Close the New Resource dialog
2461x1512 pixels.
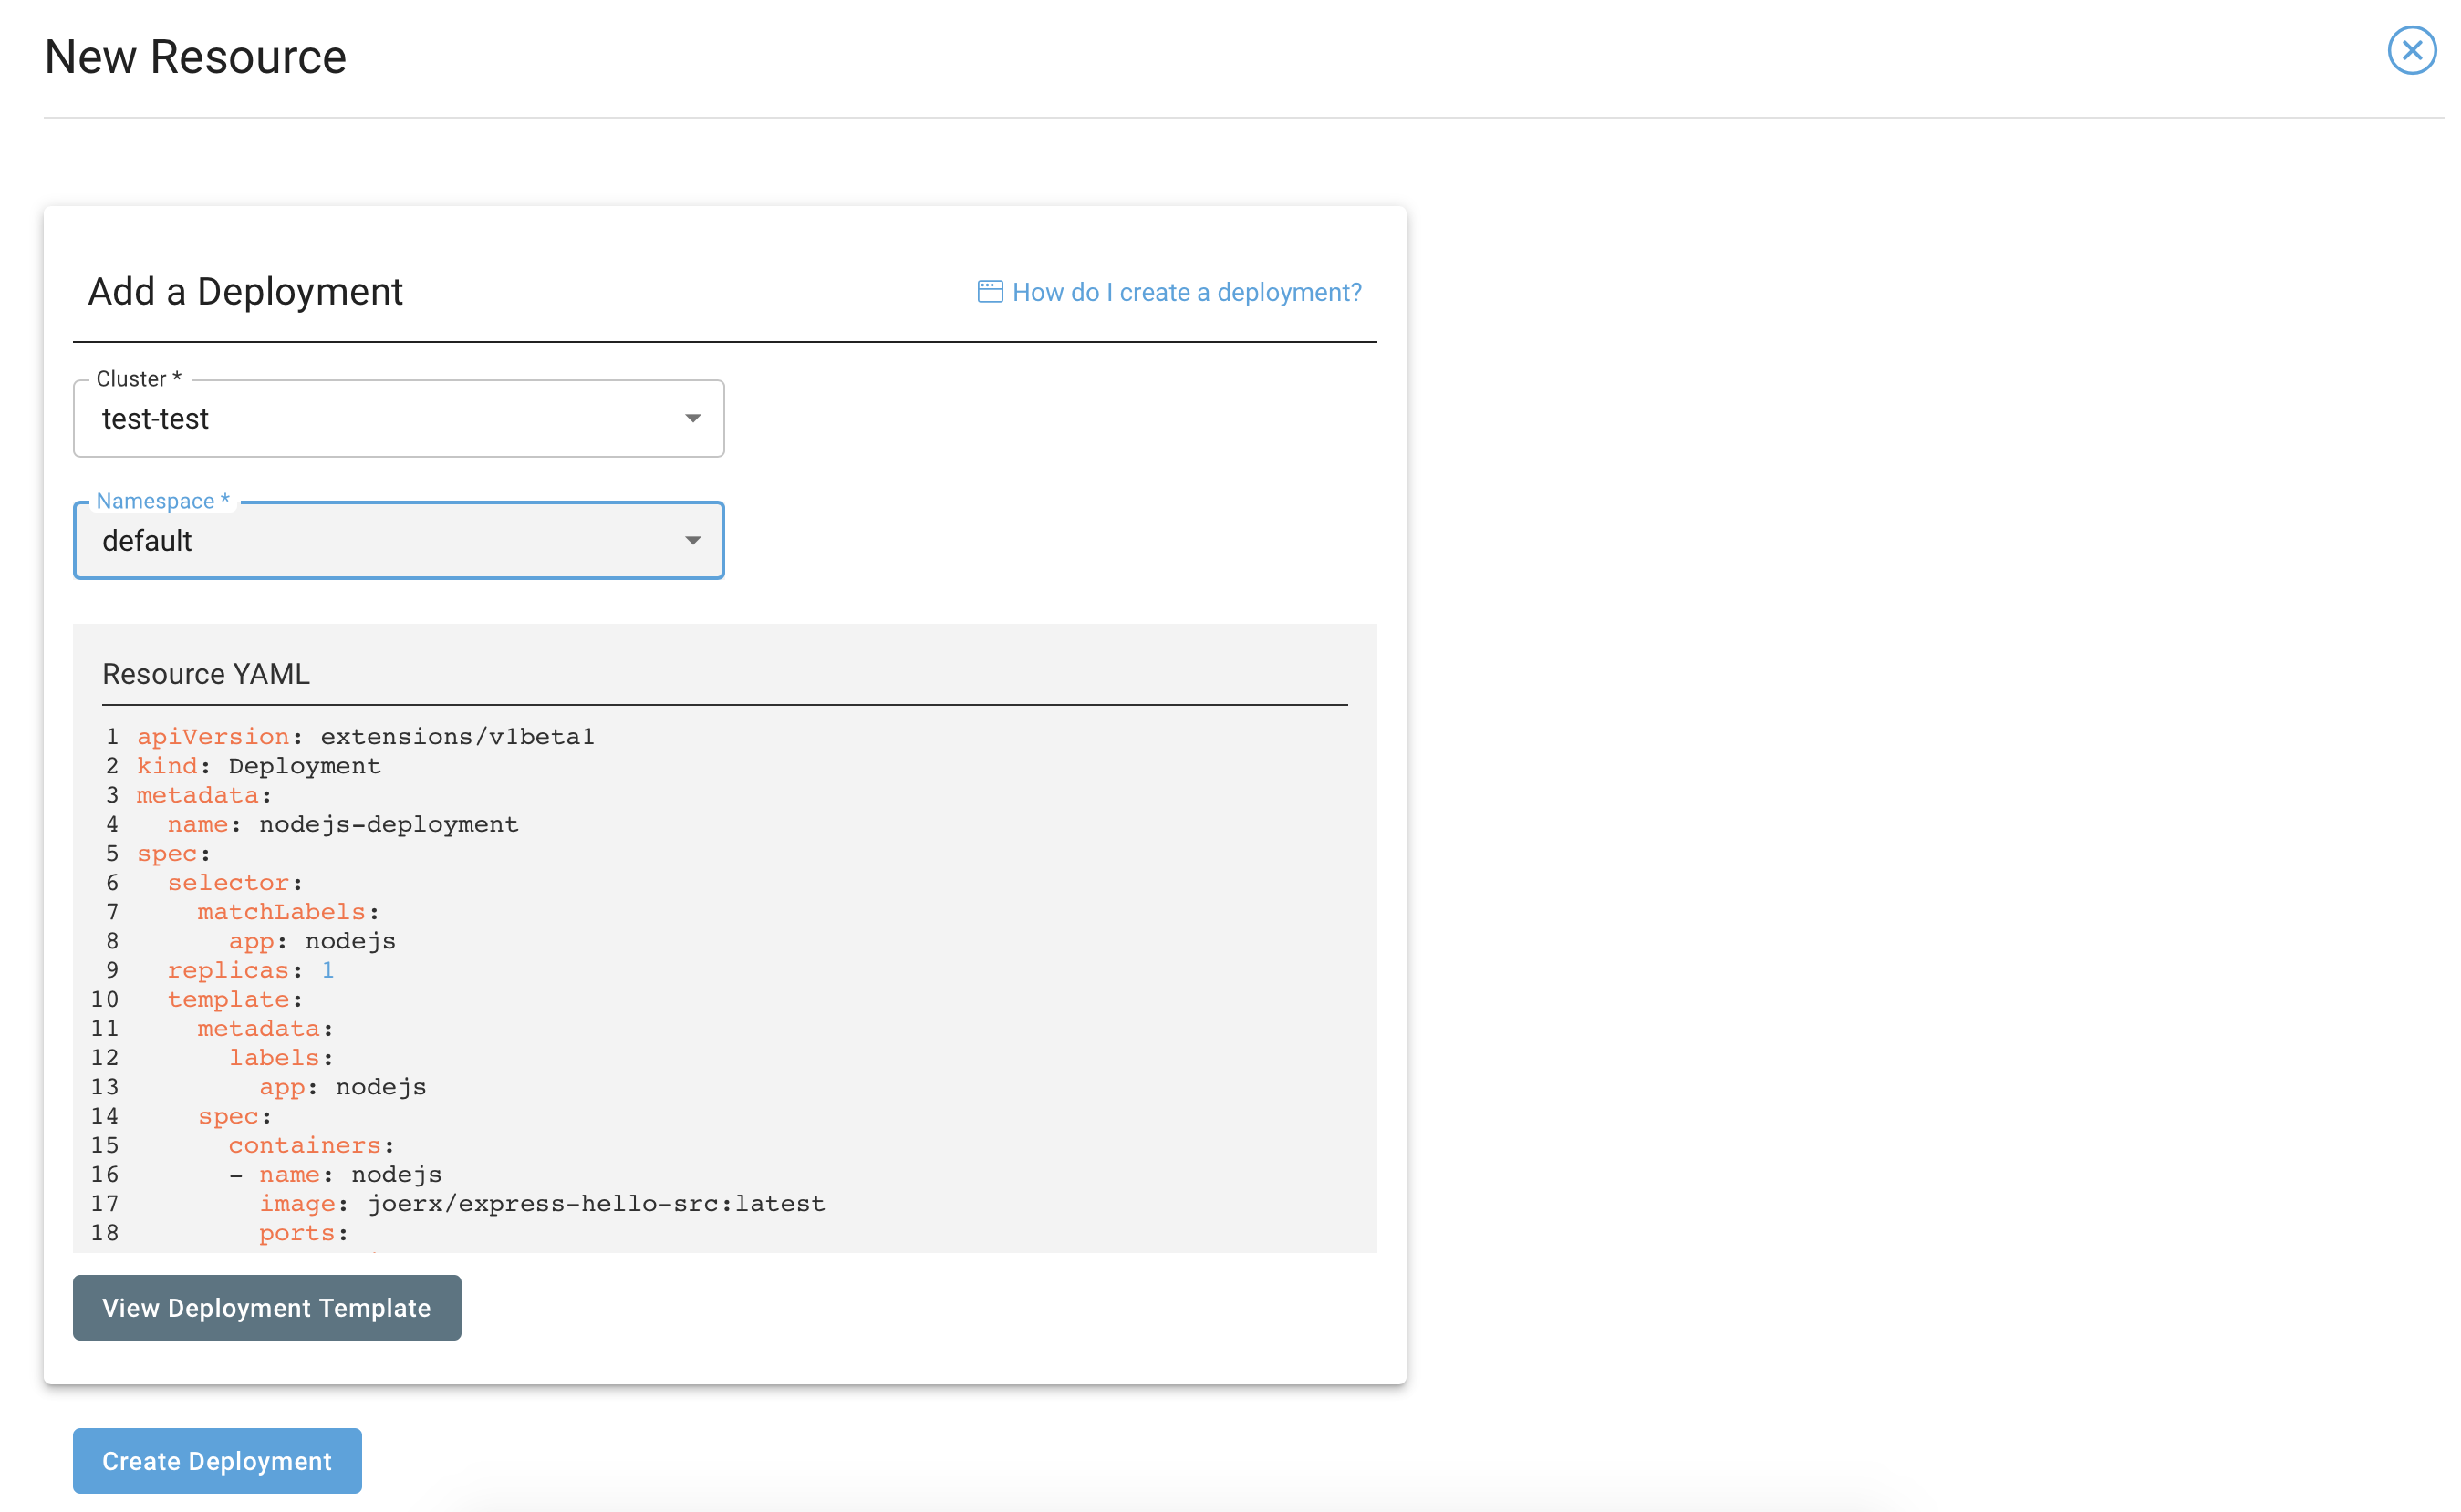pos(2411,50)
